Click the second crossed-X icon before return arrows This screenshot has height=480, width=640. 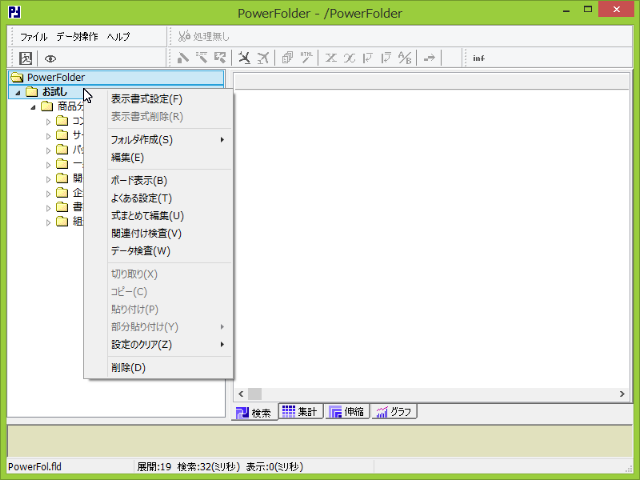pyautogui.click(x=349, y=58)
